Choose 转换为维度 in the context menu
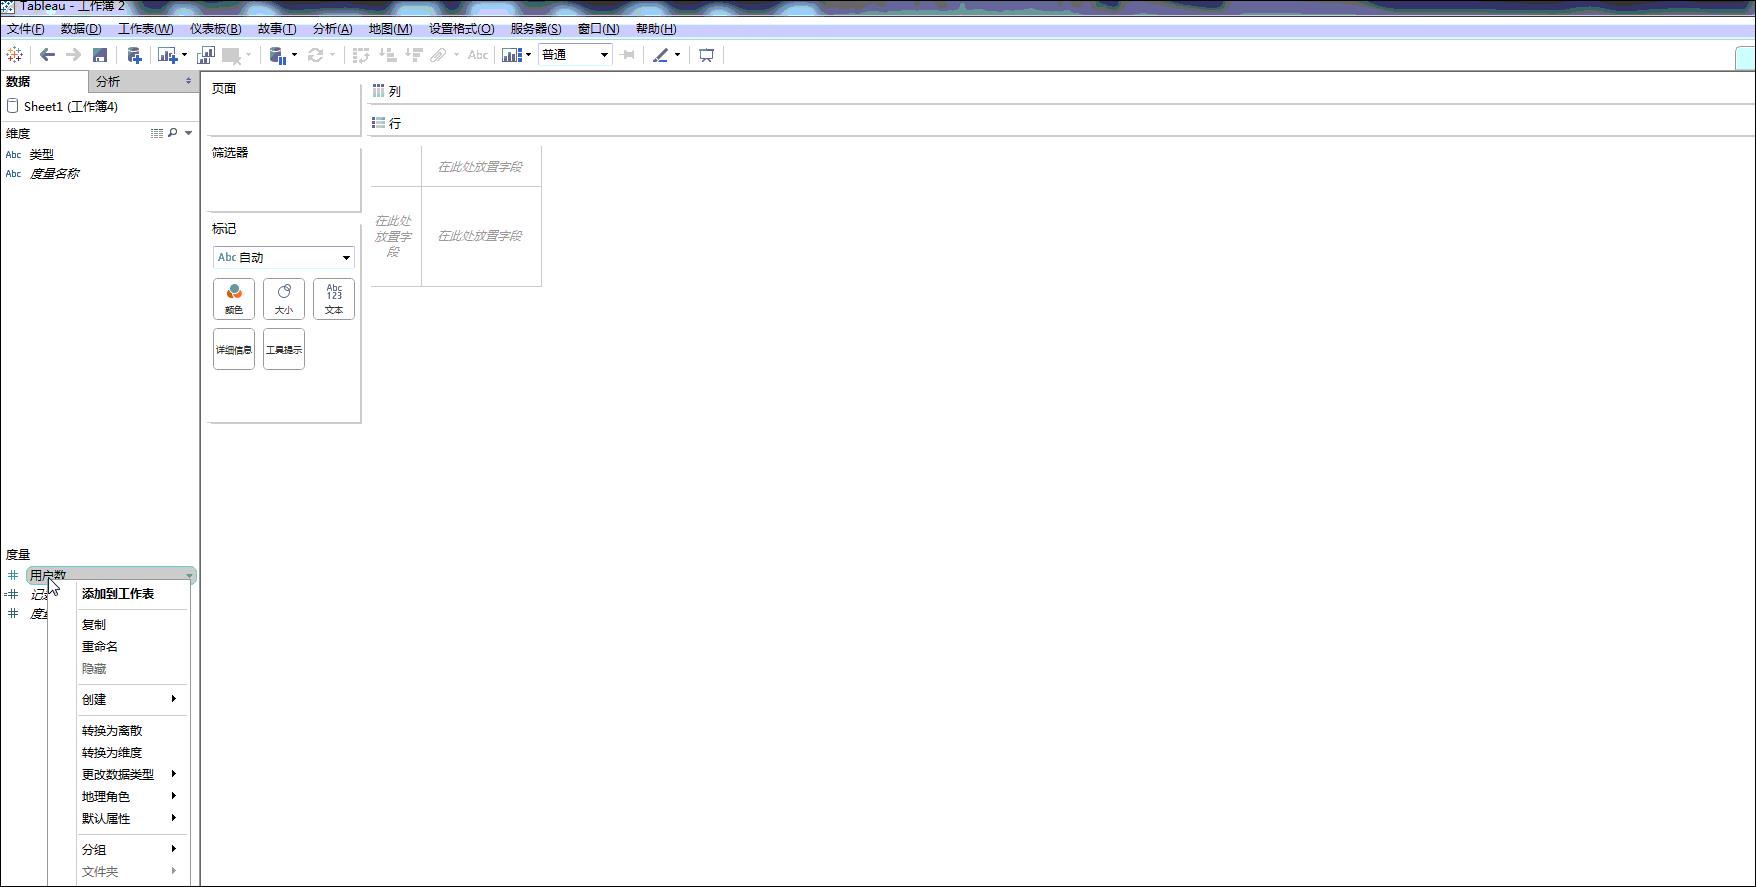 112,753
